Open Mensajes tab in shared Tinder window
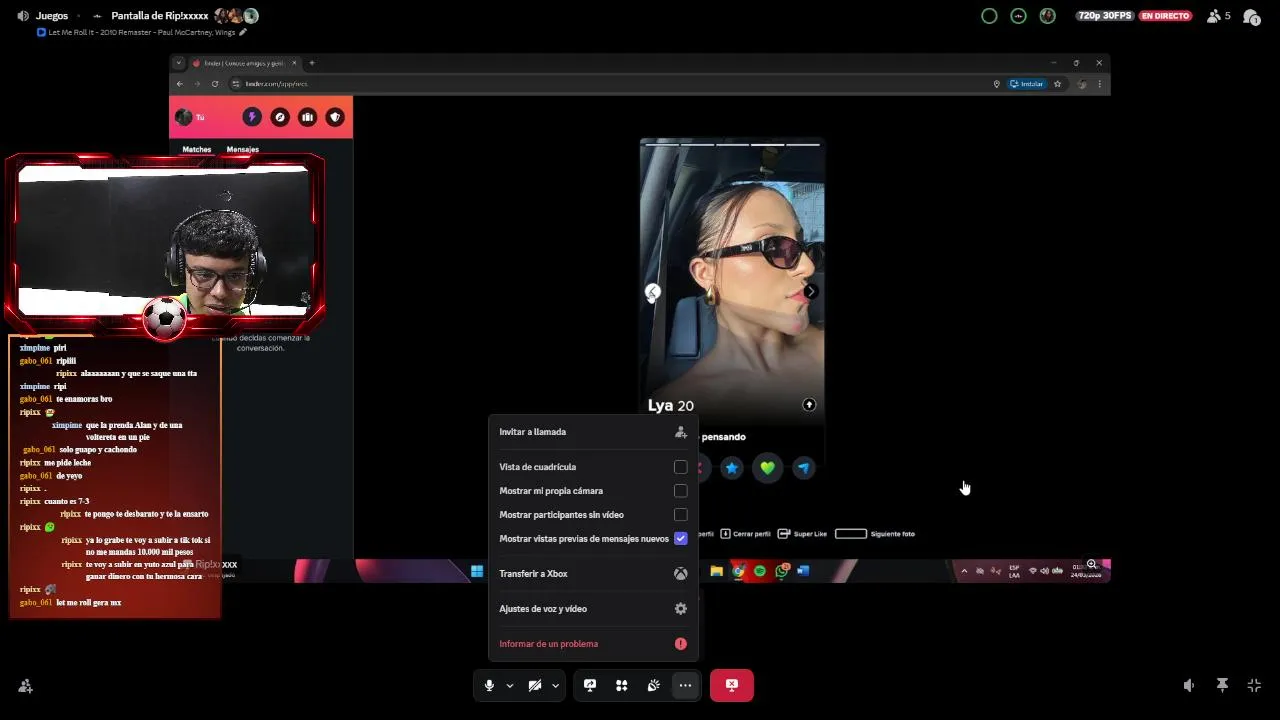1280x720 pixels. 243,149
